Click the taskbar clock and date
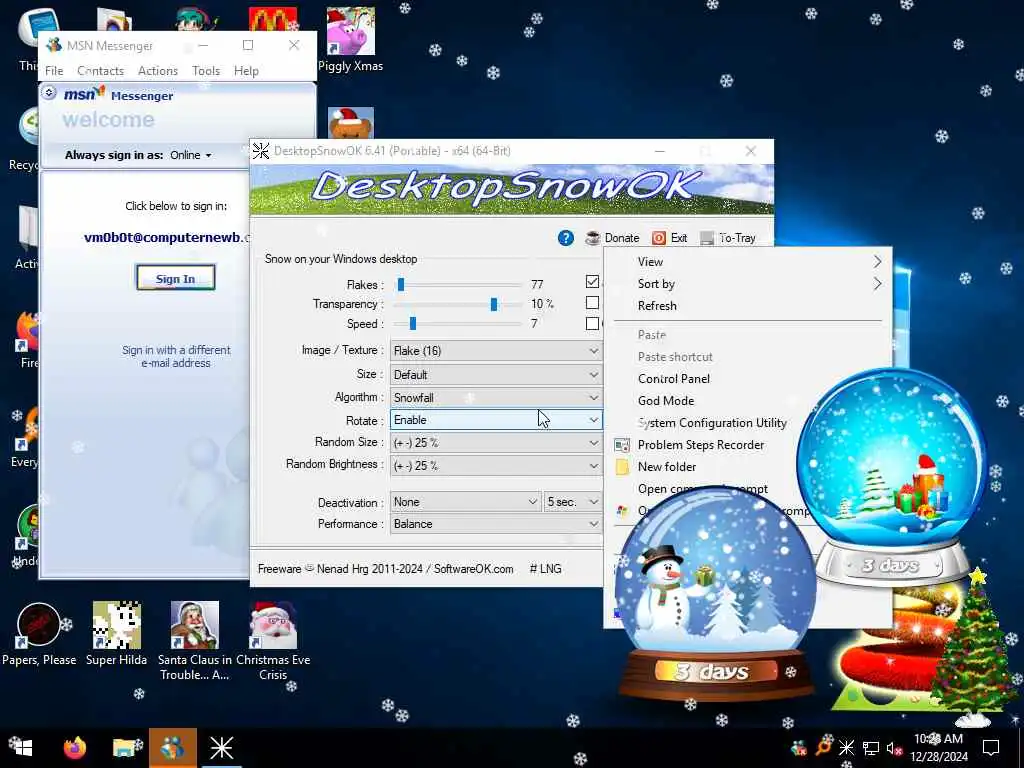Viewport: 1024px width, 768px height. tap(939, 748)
